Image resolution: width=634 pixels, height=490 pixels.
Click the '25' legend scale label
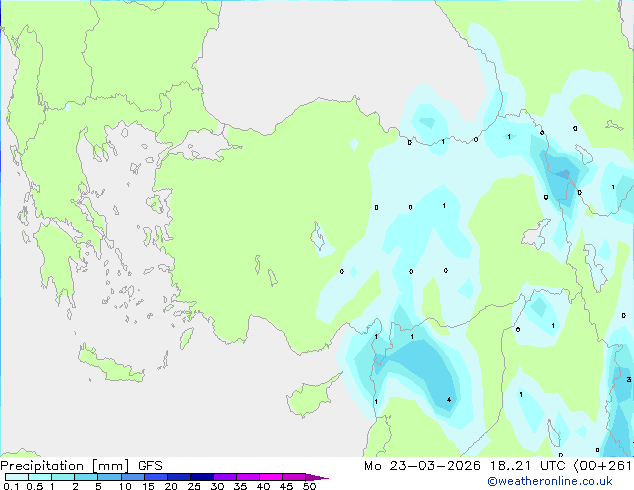(x=194, y=486)
